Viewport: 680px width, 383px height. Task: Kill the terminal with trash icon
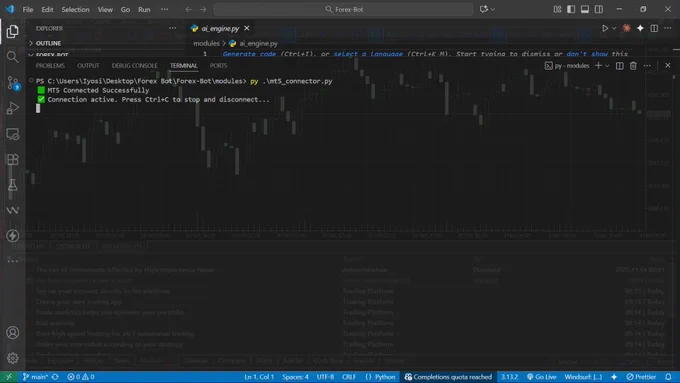[x=633, y=65]
